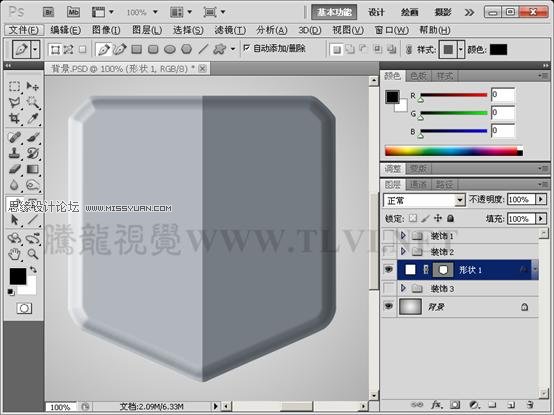This screenshot has width=554, height=415.
Task: Select the Move tool
Action: pos(33,86)
